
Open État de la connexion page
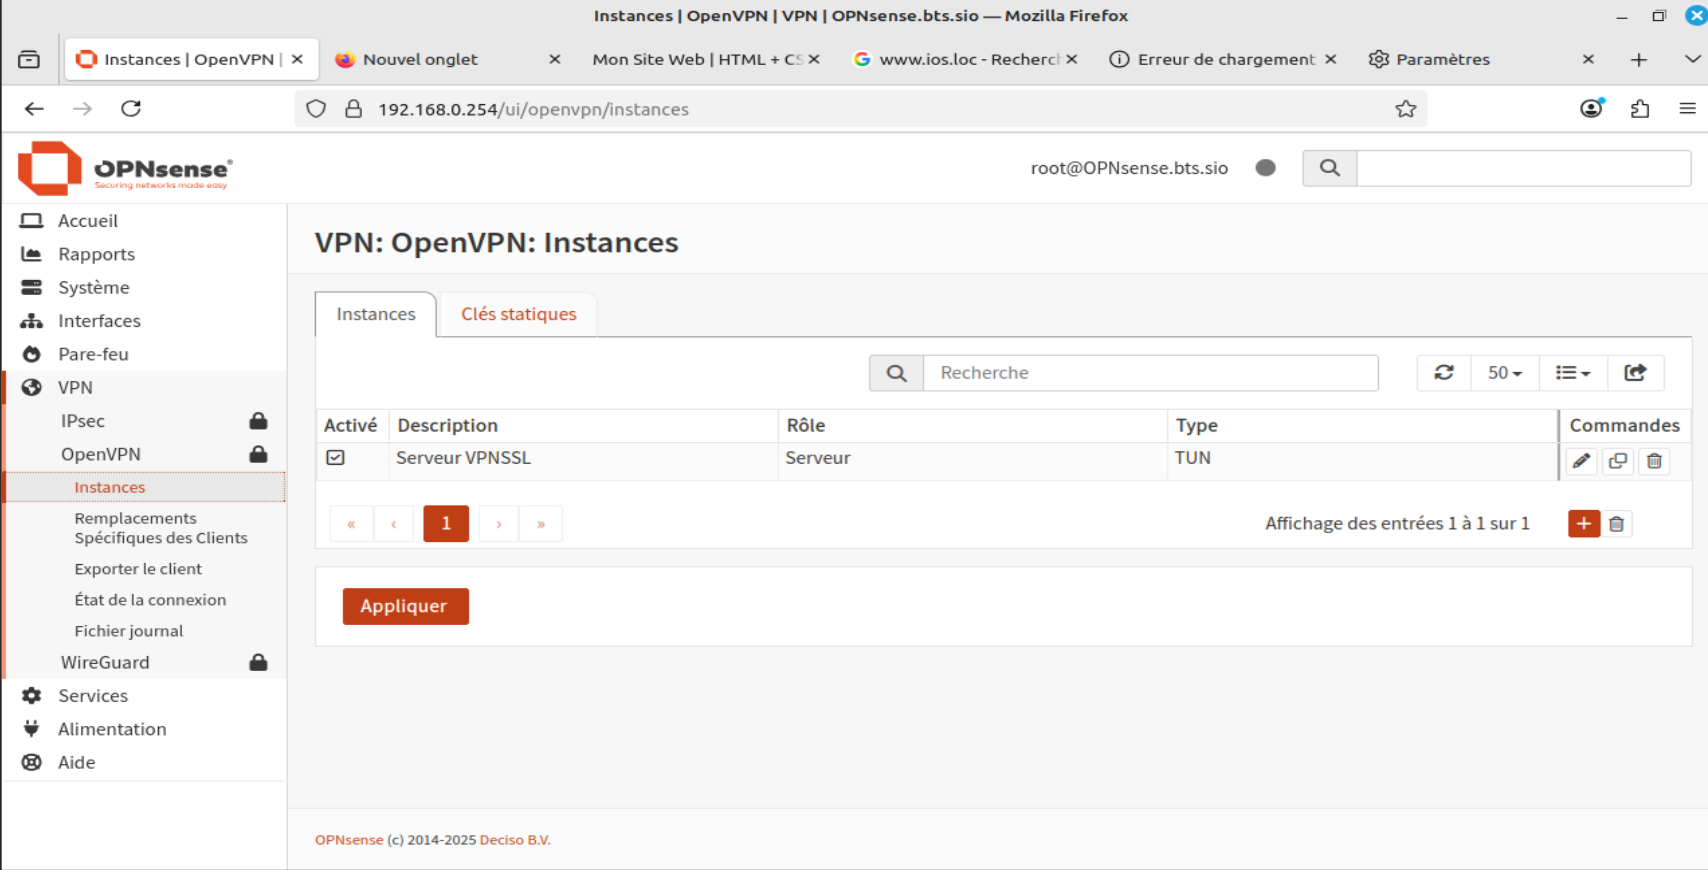(x=150, y=599)
